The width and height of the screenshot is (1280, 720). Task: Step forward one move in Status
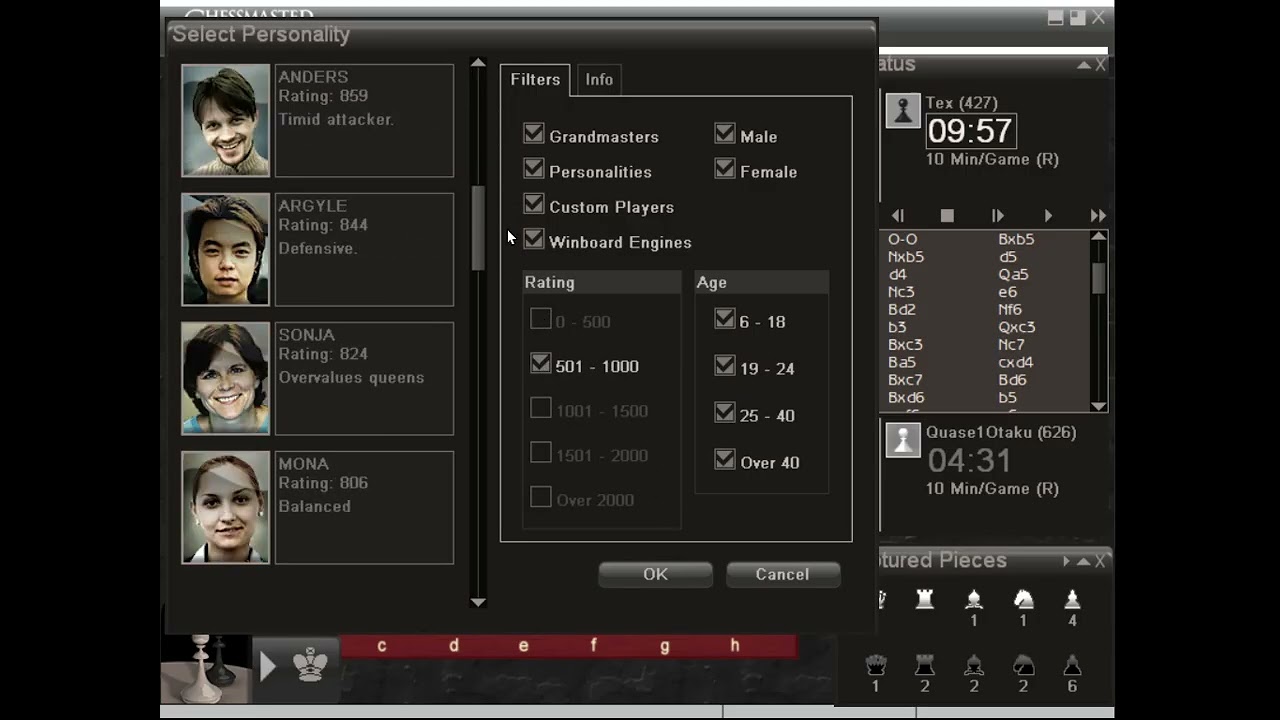pos(997,216)
